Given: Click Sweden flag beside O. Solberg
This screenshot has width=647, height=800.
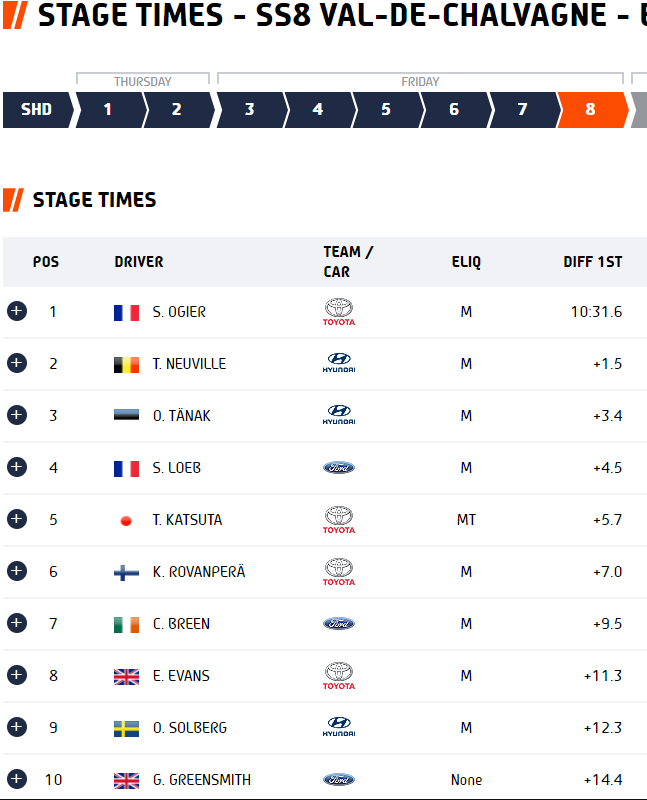Looking at the screenshot, I should pyautogui.click(x=126, y=729).
